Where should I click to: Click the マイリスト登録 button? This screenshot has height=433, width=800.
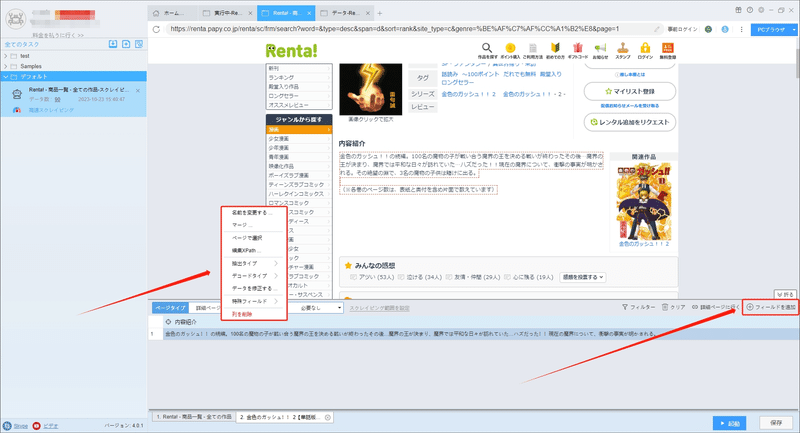[x=630, y=91]
